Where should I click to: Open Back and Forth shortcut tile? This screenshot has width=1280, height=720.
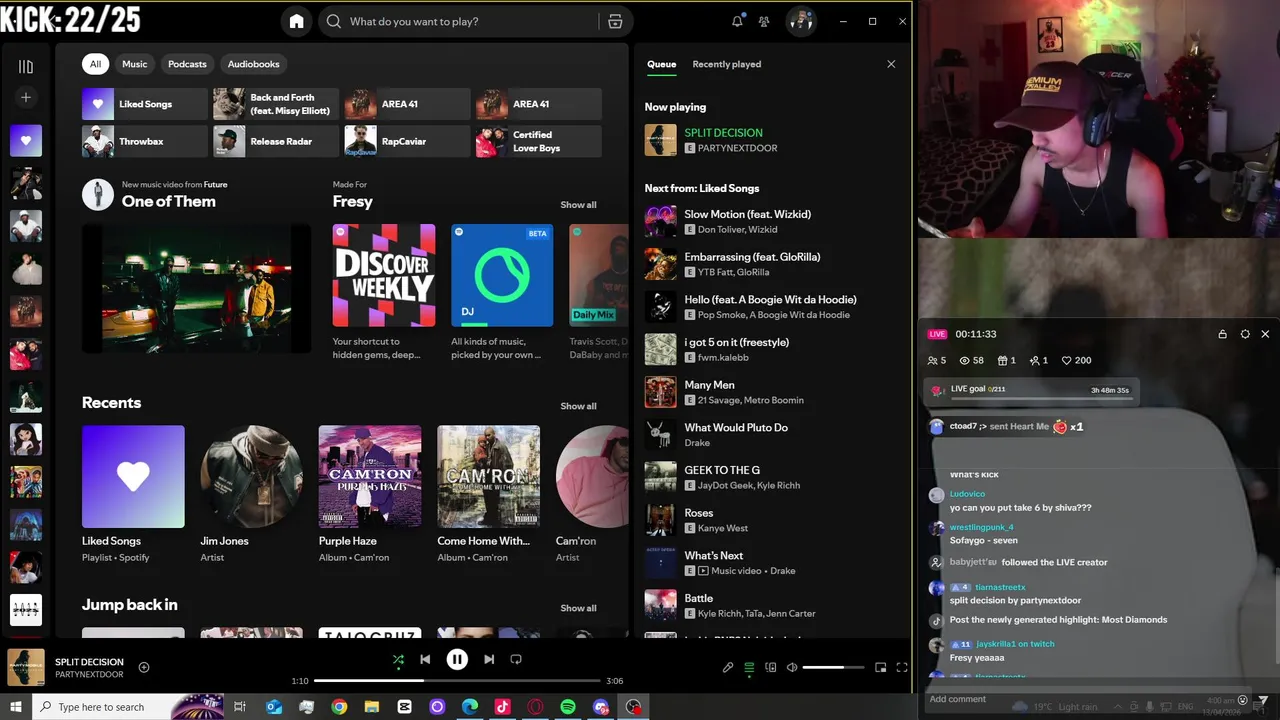[x=276, y=104]
